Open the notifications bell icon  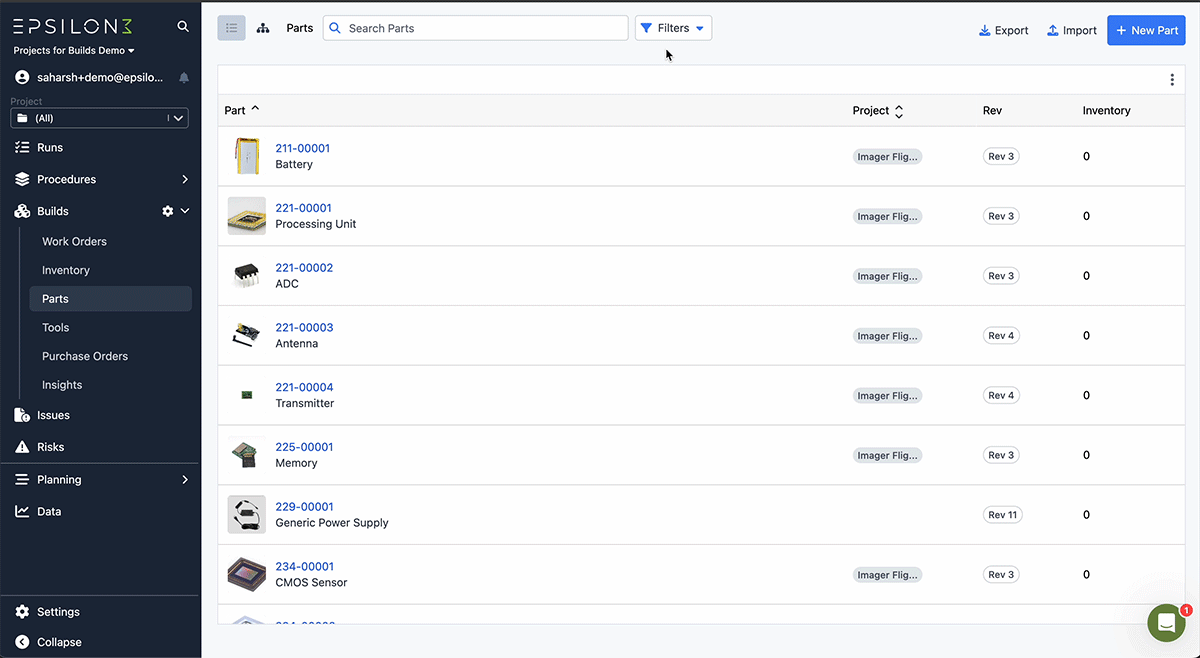click(x=184, y=77)
